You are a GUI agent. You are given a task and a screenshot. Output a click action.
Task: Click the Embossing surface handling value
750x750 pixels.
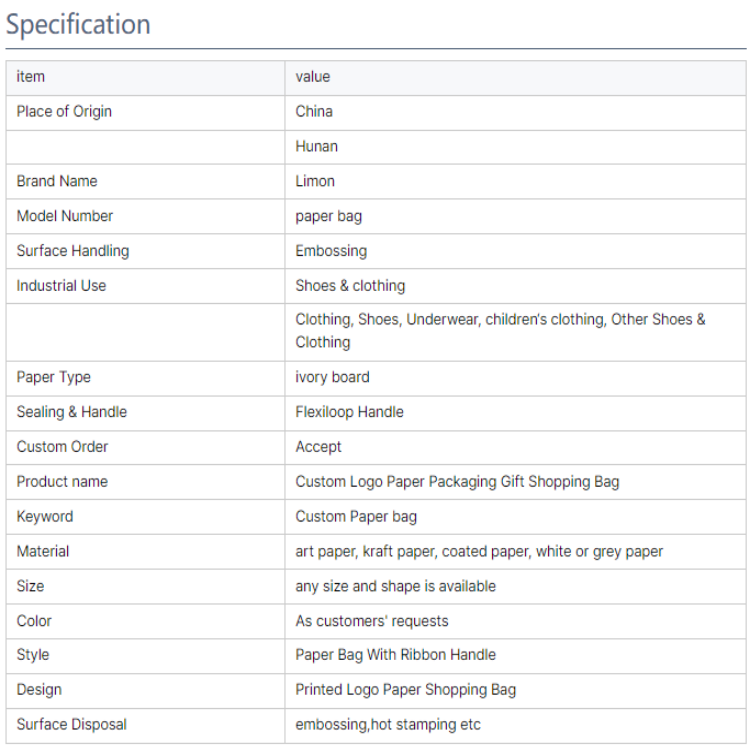[x=331, y=251]
